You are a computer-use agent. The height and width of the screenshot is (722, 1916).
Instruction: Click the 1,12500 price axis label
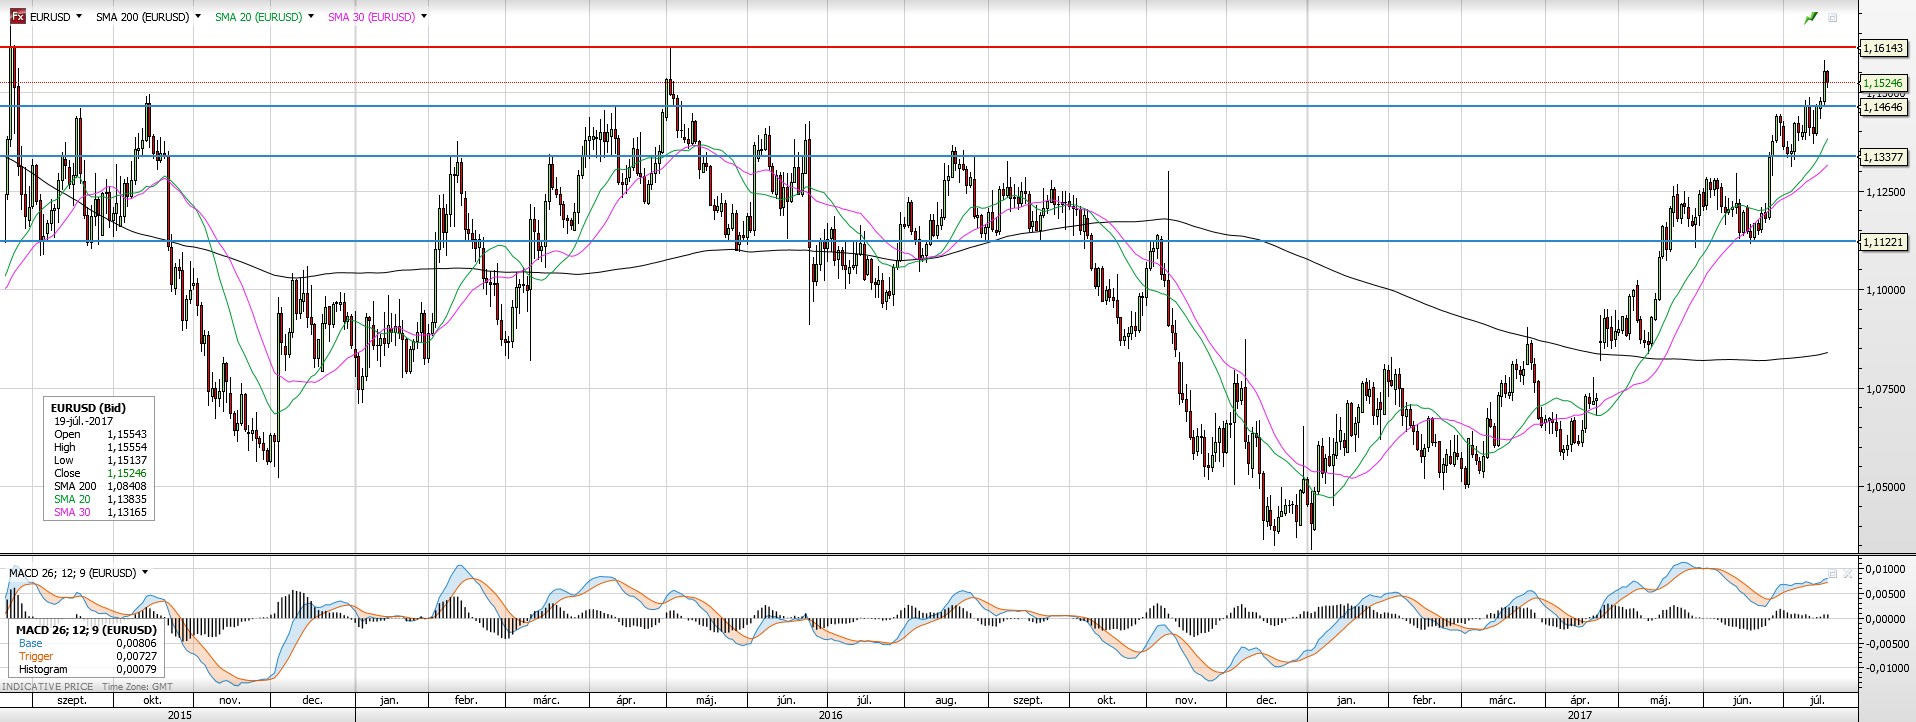1885,192
